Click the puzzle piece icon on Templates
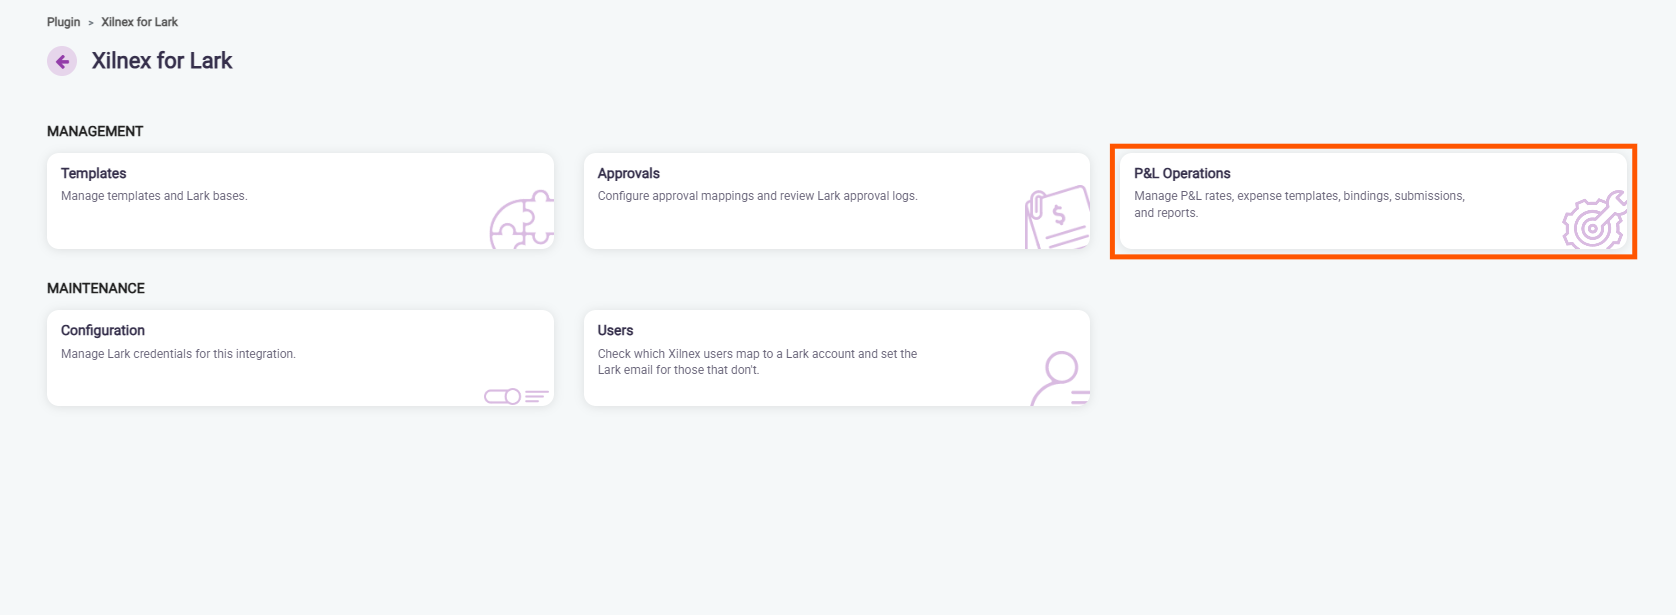 [x=521, y=219]
